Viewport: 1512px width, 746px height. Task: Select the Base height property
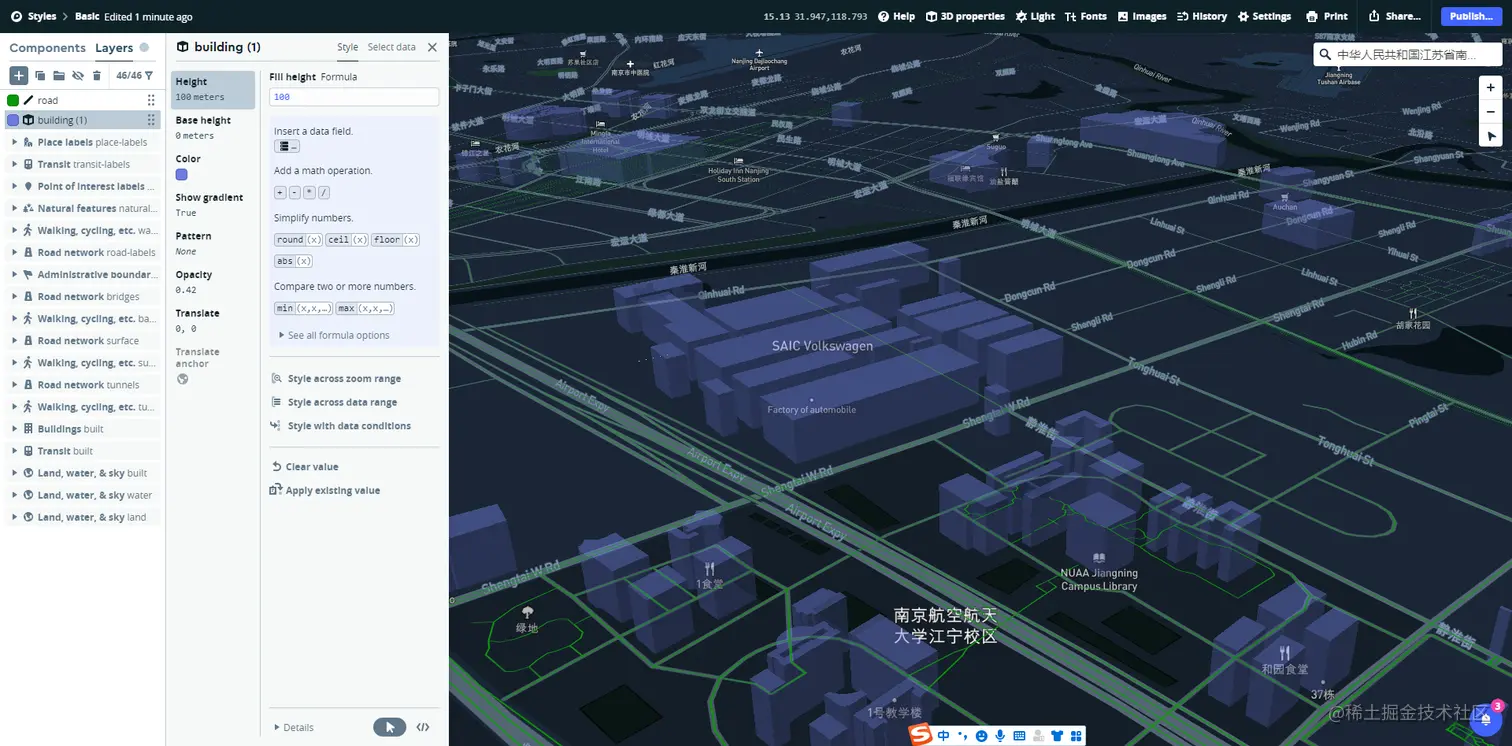coord(213,128)
